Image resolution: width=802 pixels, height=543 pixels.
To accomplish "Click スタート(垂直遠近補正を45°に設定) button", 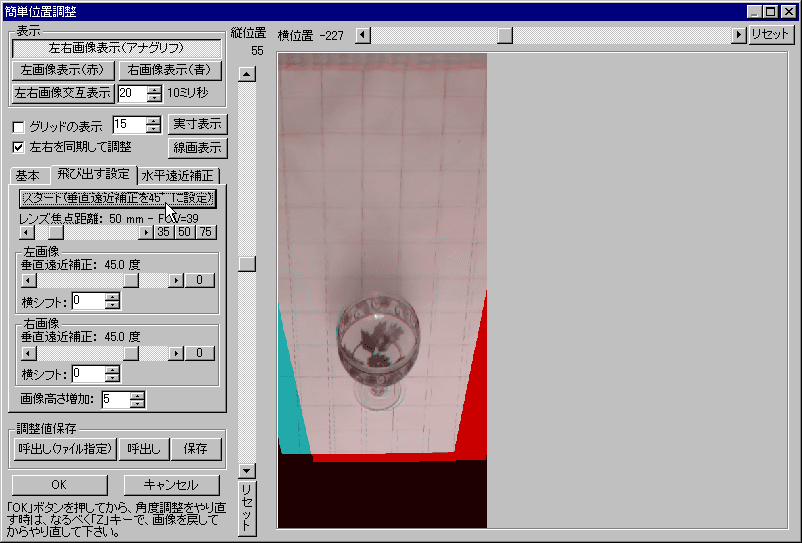I will (x=118, y=198).
